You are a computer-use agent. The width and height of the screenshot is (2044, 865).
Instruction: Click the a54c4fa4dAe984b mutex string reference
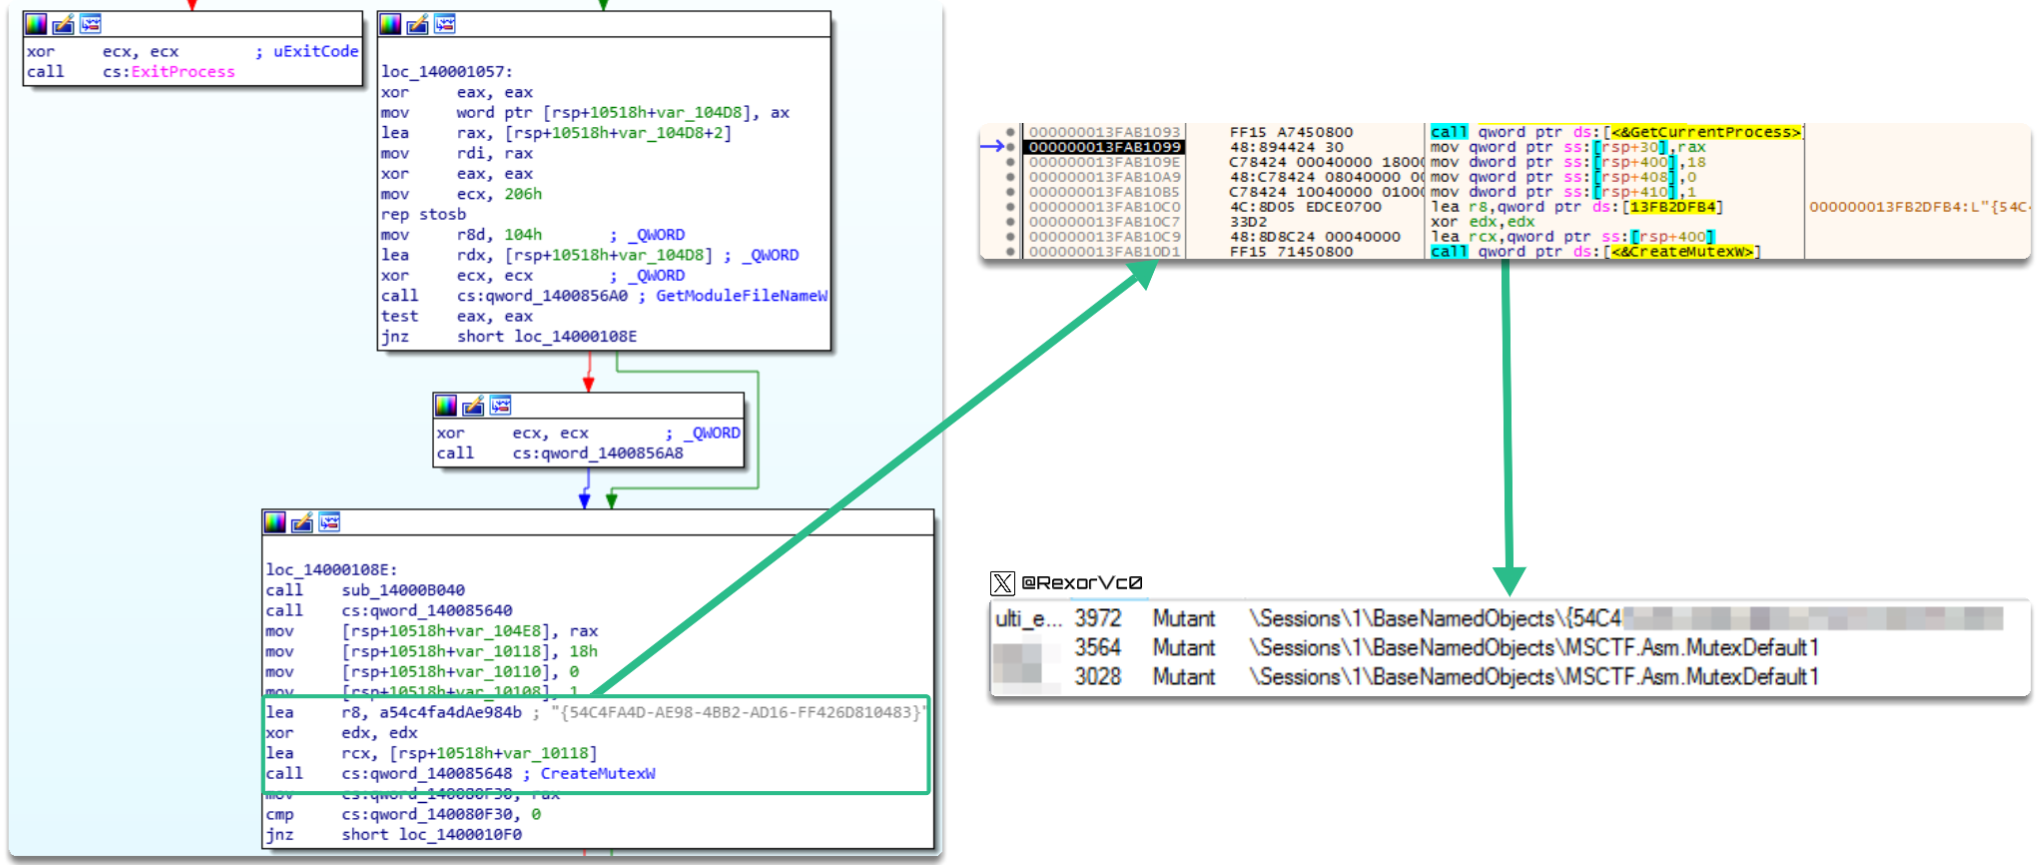450,712
